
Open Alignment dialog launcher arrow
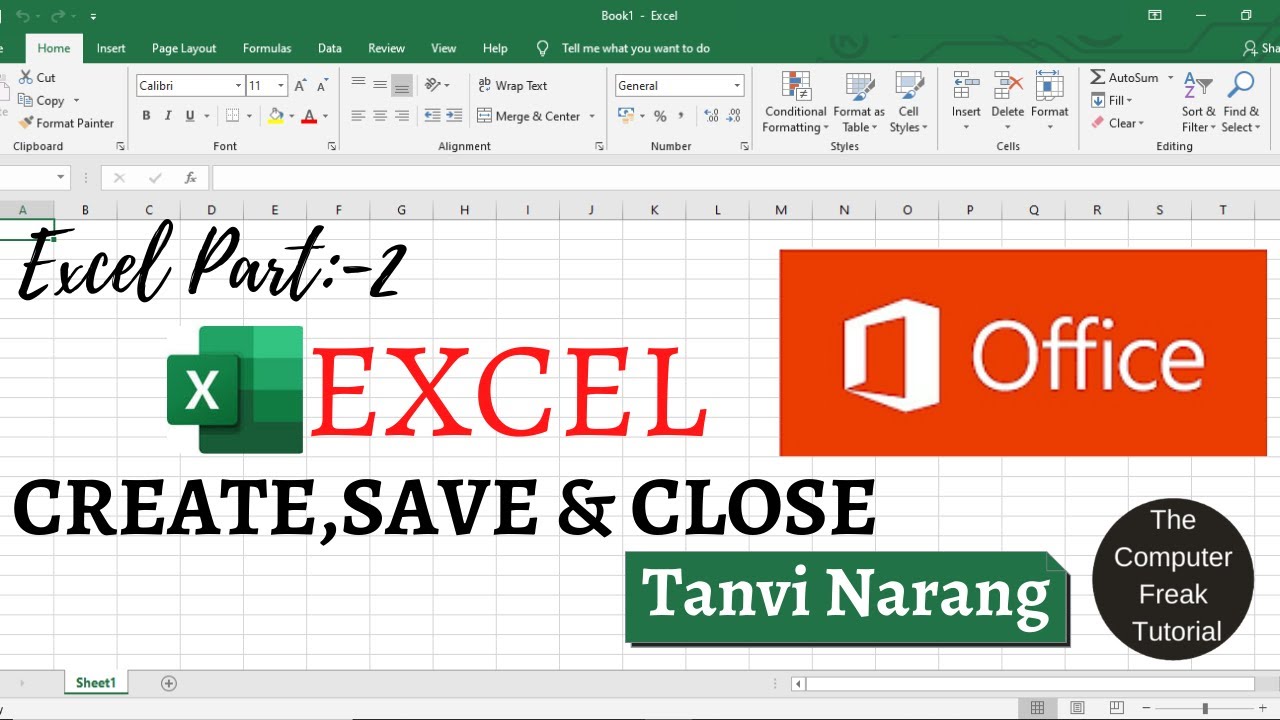point(599,146)
